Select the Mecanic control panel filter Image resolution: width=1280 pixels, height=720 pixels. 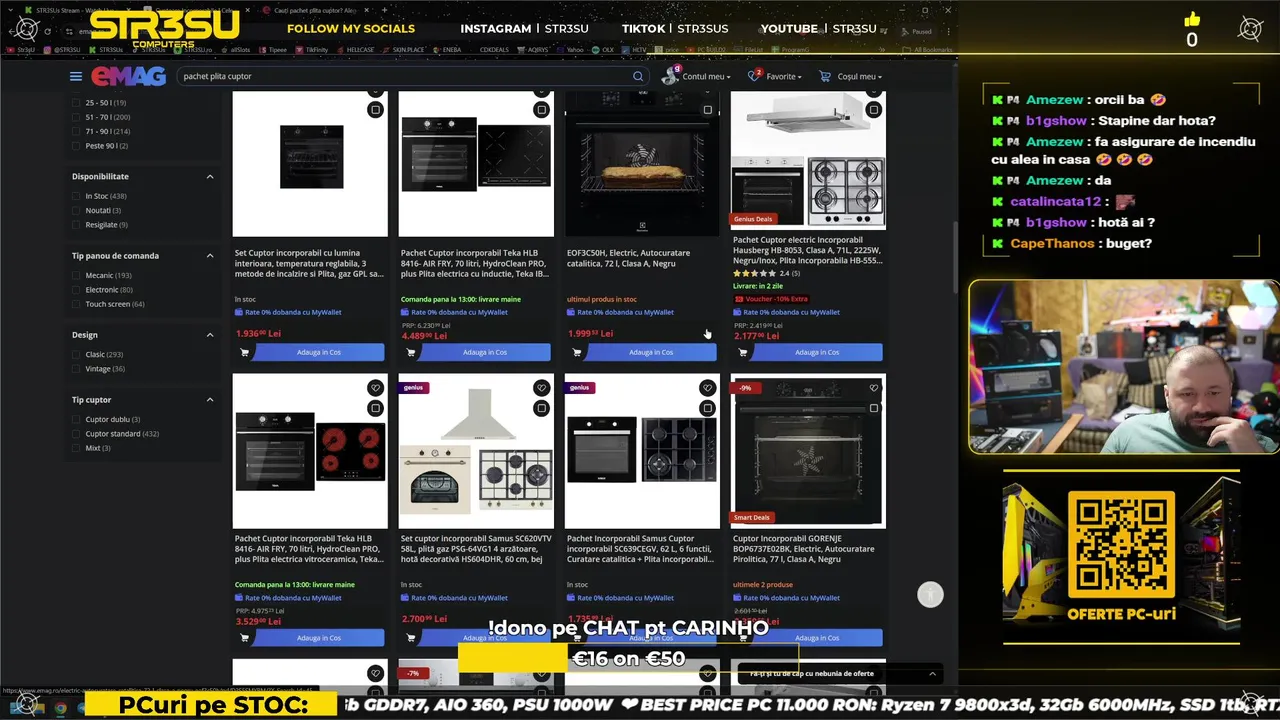pos(77,275)
